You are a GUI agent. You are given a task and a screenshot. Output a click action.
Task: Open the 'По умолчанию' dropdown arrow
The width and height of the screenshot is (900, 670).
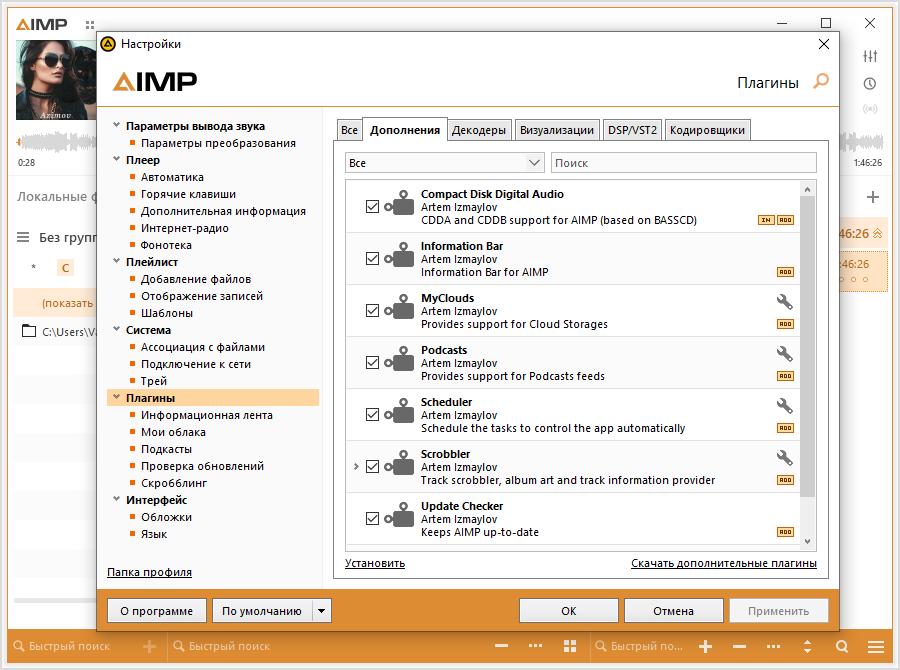tap(321, 611)
